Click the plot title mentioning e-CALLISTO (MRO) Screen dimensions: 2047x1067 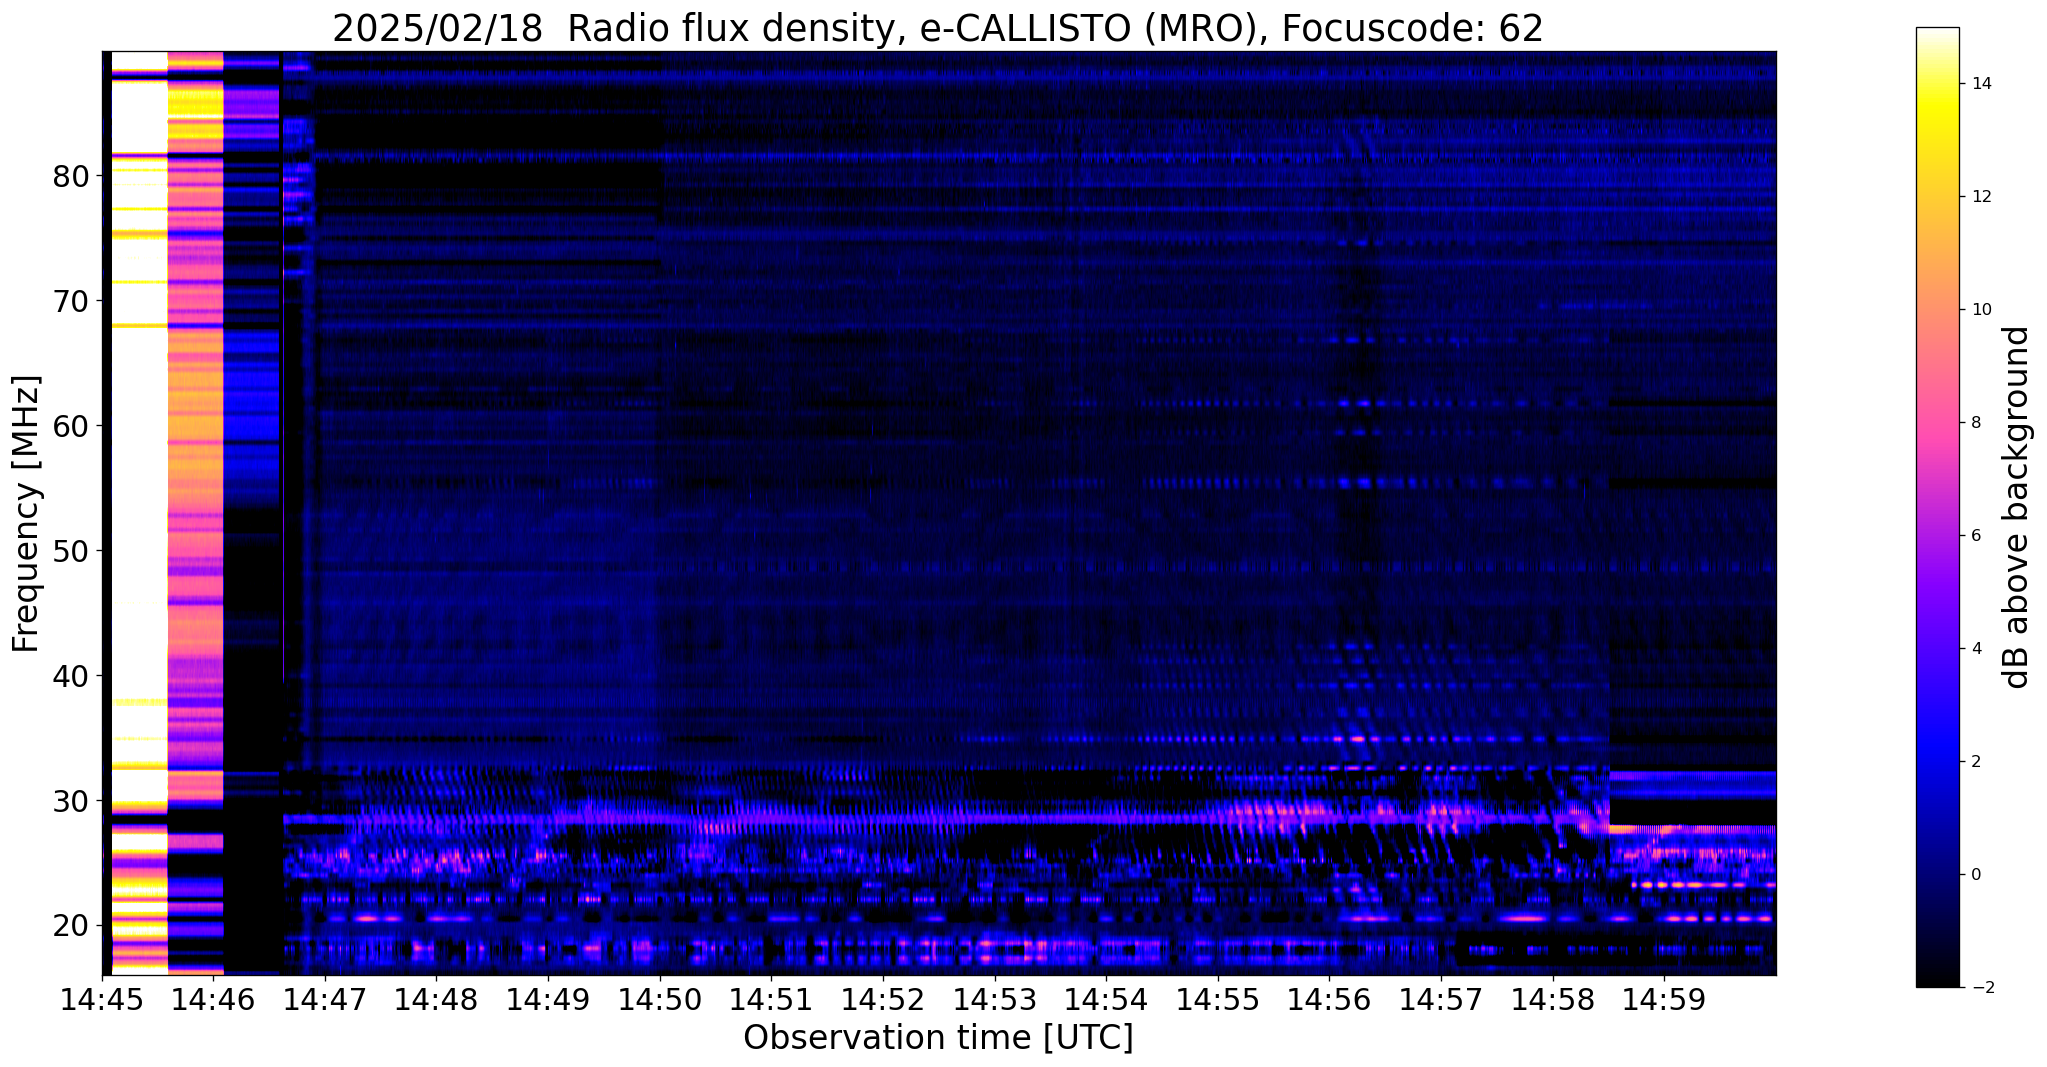coord(938,29)
